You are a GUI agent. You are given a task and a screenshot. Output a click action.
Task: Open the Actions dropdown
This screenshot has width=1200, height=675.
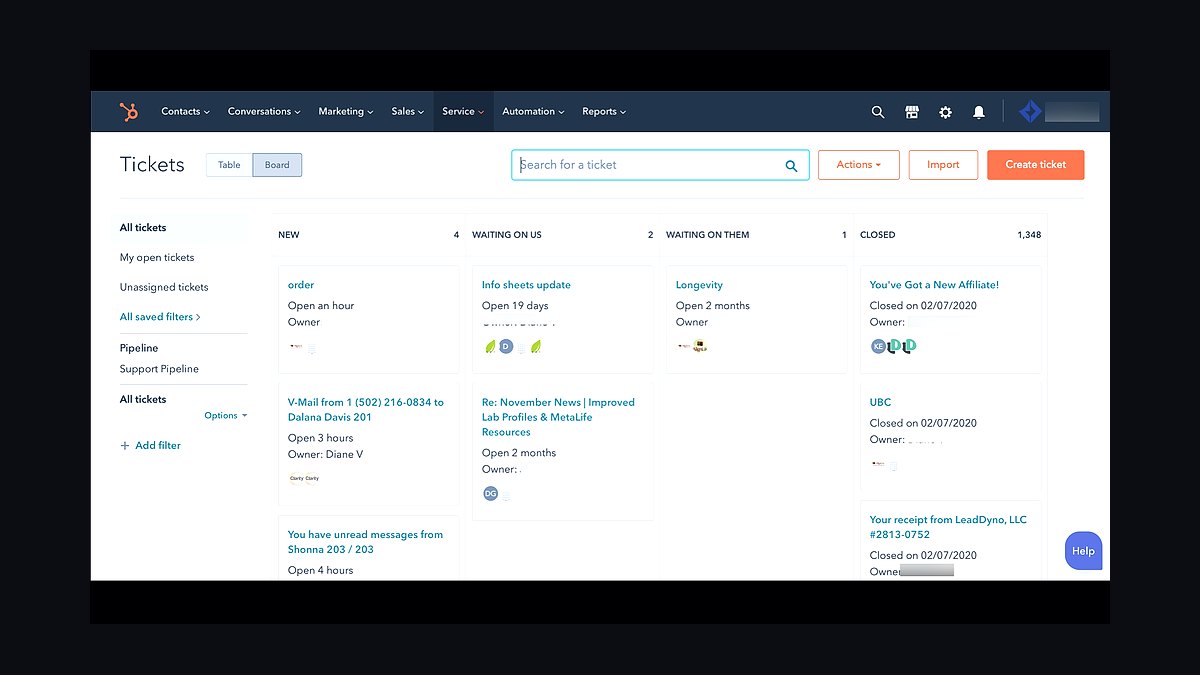click(859, 165)
